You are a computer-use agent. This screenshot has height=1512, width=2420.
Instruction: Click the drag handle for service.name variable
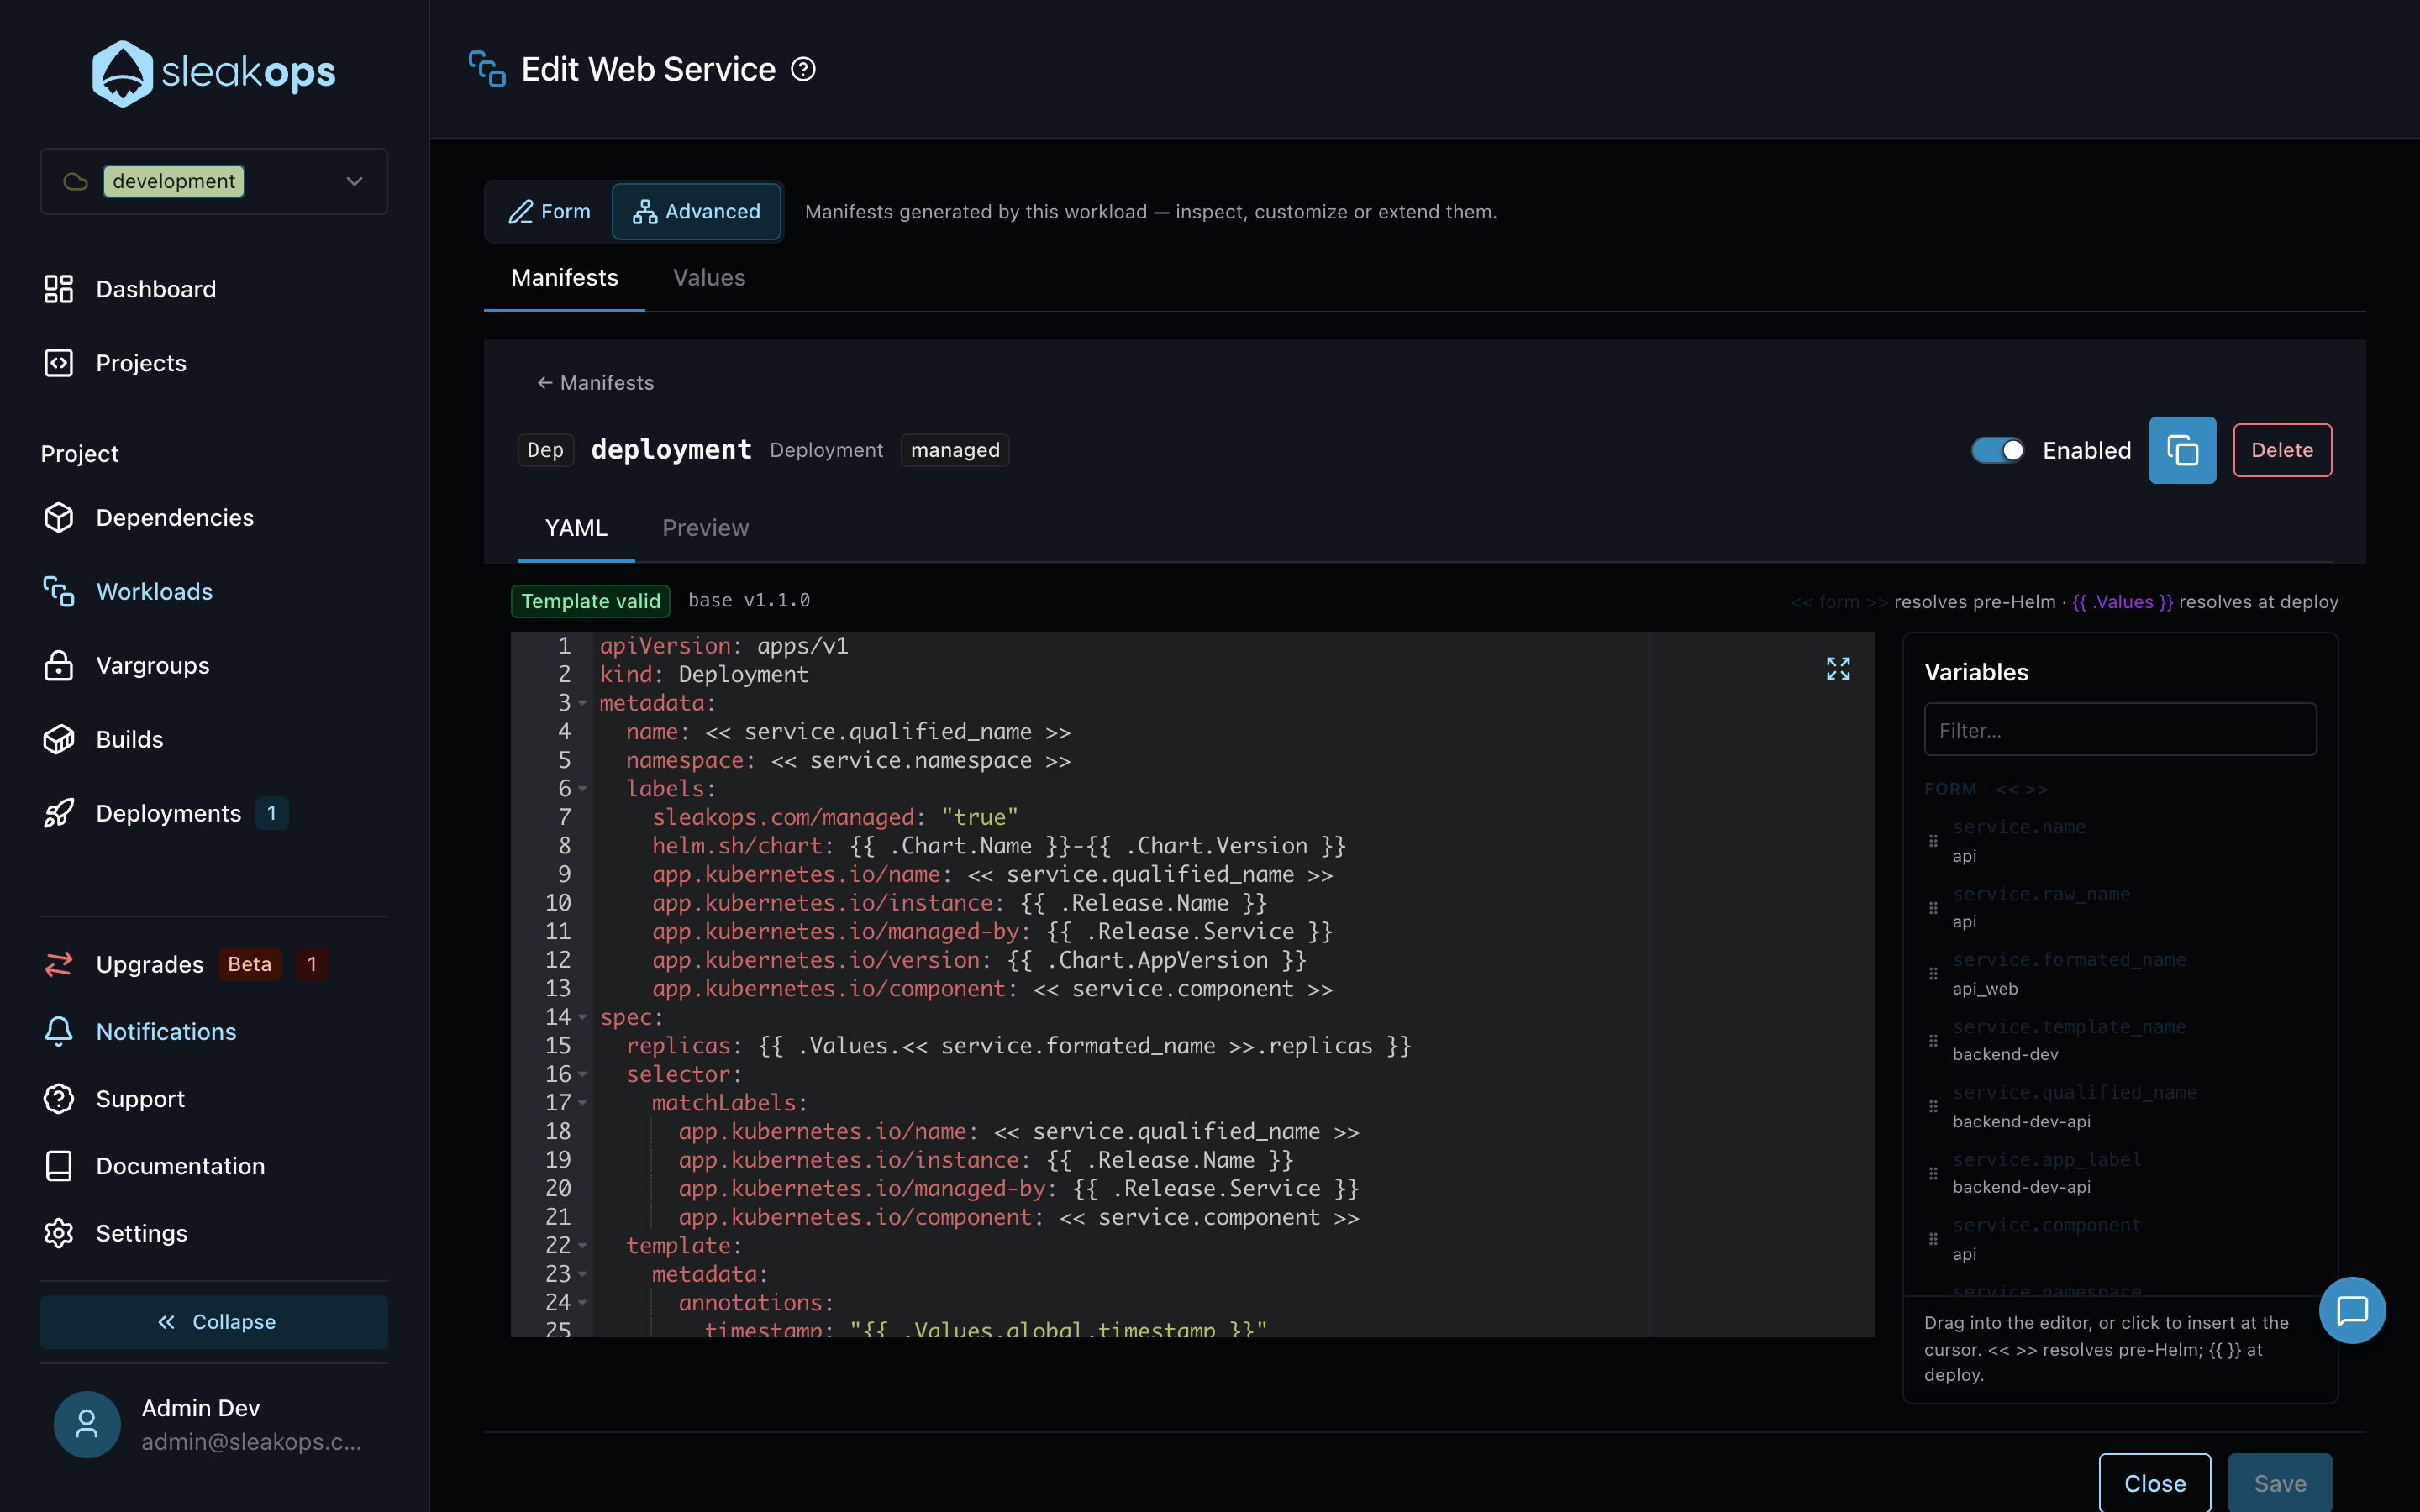pyautogui.click(x=1933, y=841)
